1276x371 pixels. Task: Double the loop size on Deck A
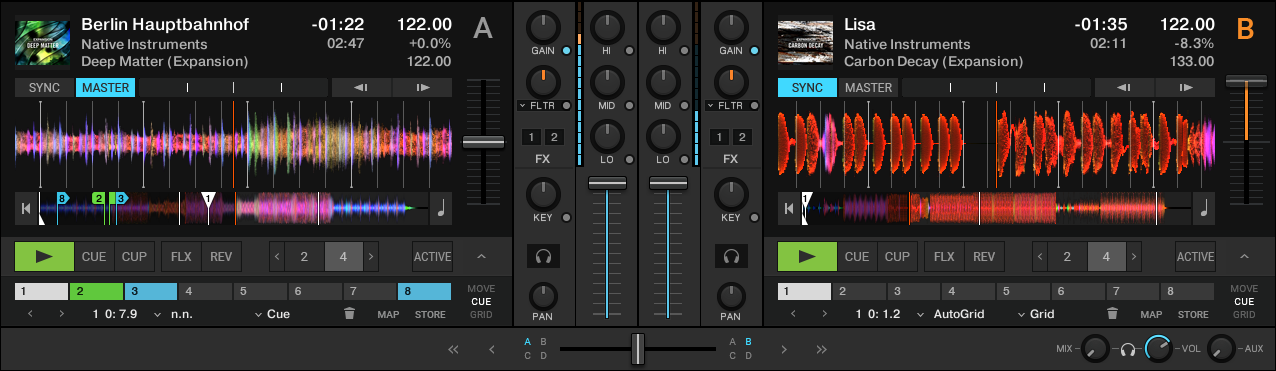(372, 257)
